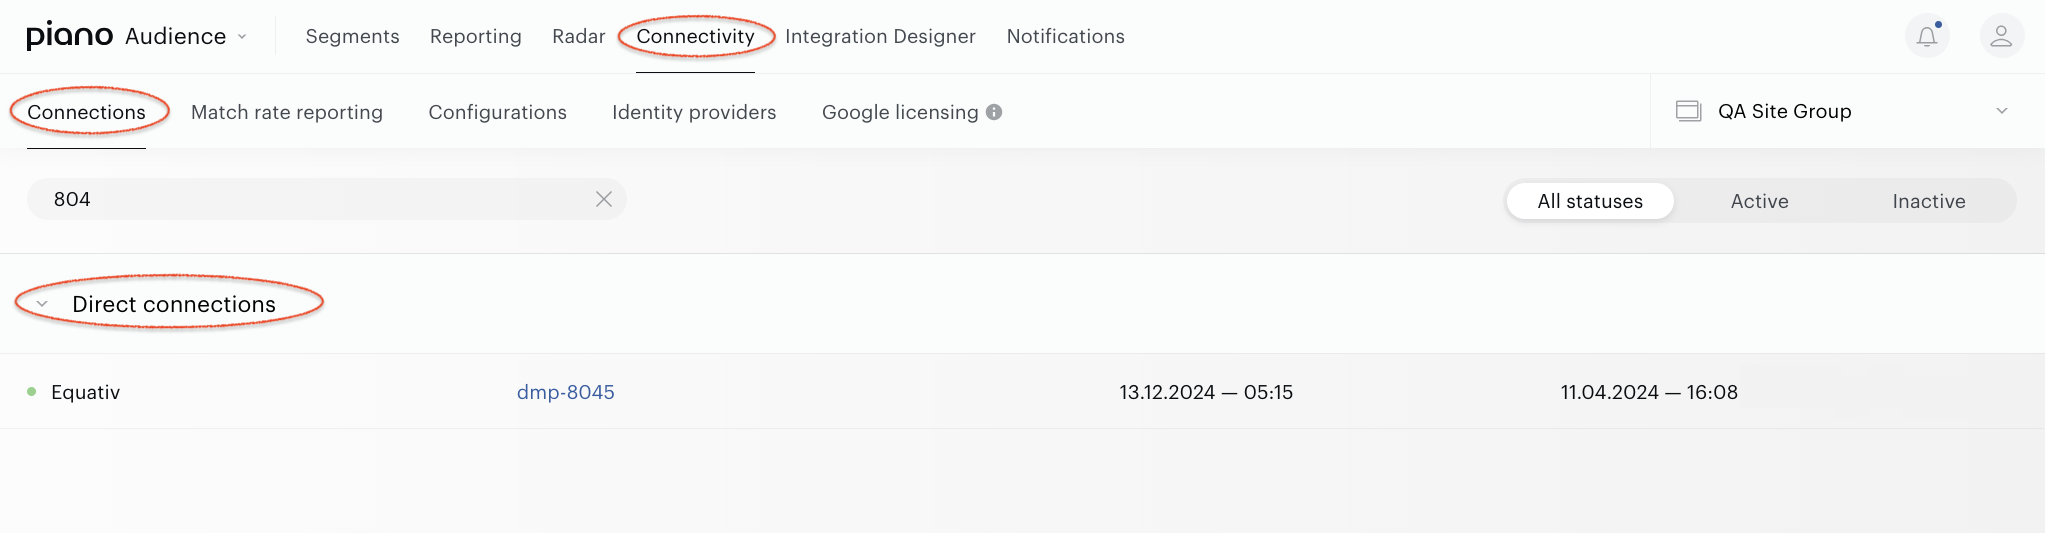2045x533 pixels.
Task: Filter connections by Active status
Action: [x=1759, y=201]
